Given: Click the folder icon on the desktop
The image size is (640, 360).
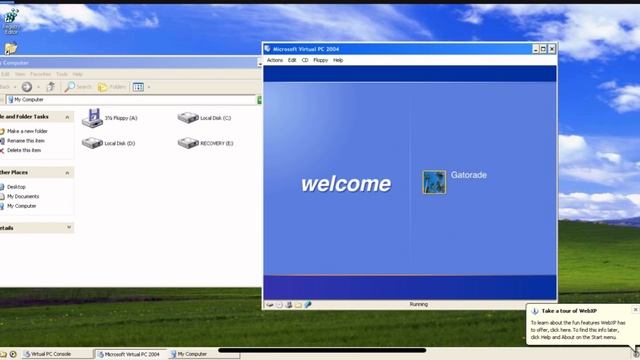Looking at the screenshot, I should (11, 49).
